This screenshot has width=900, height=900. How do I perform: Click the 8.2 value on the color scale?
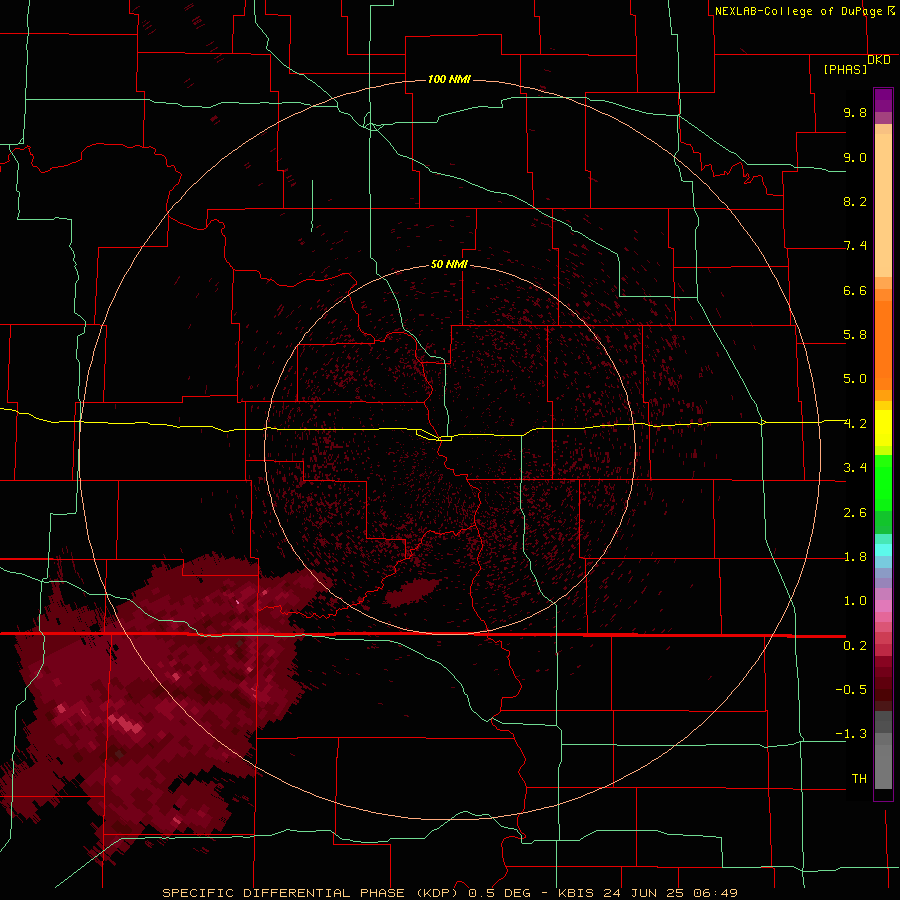(x=855, y=201)
